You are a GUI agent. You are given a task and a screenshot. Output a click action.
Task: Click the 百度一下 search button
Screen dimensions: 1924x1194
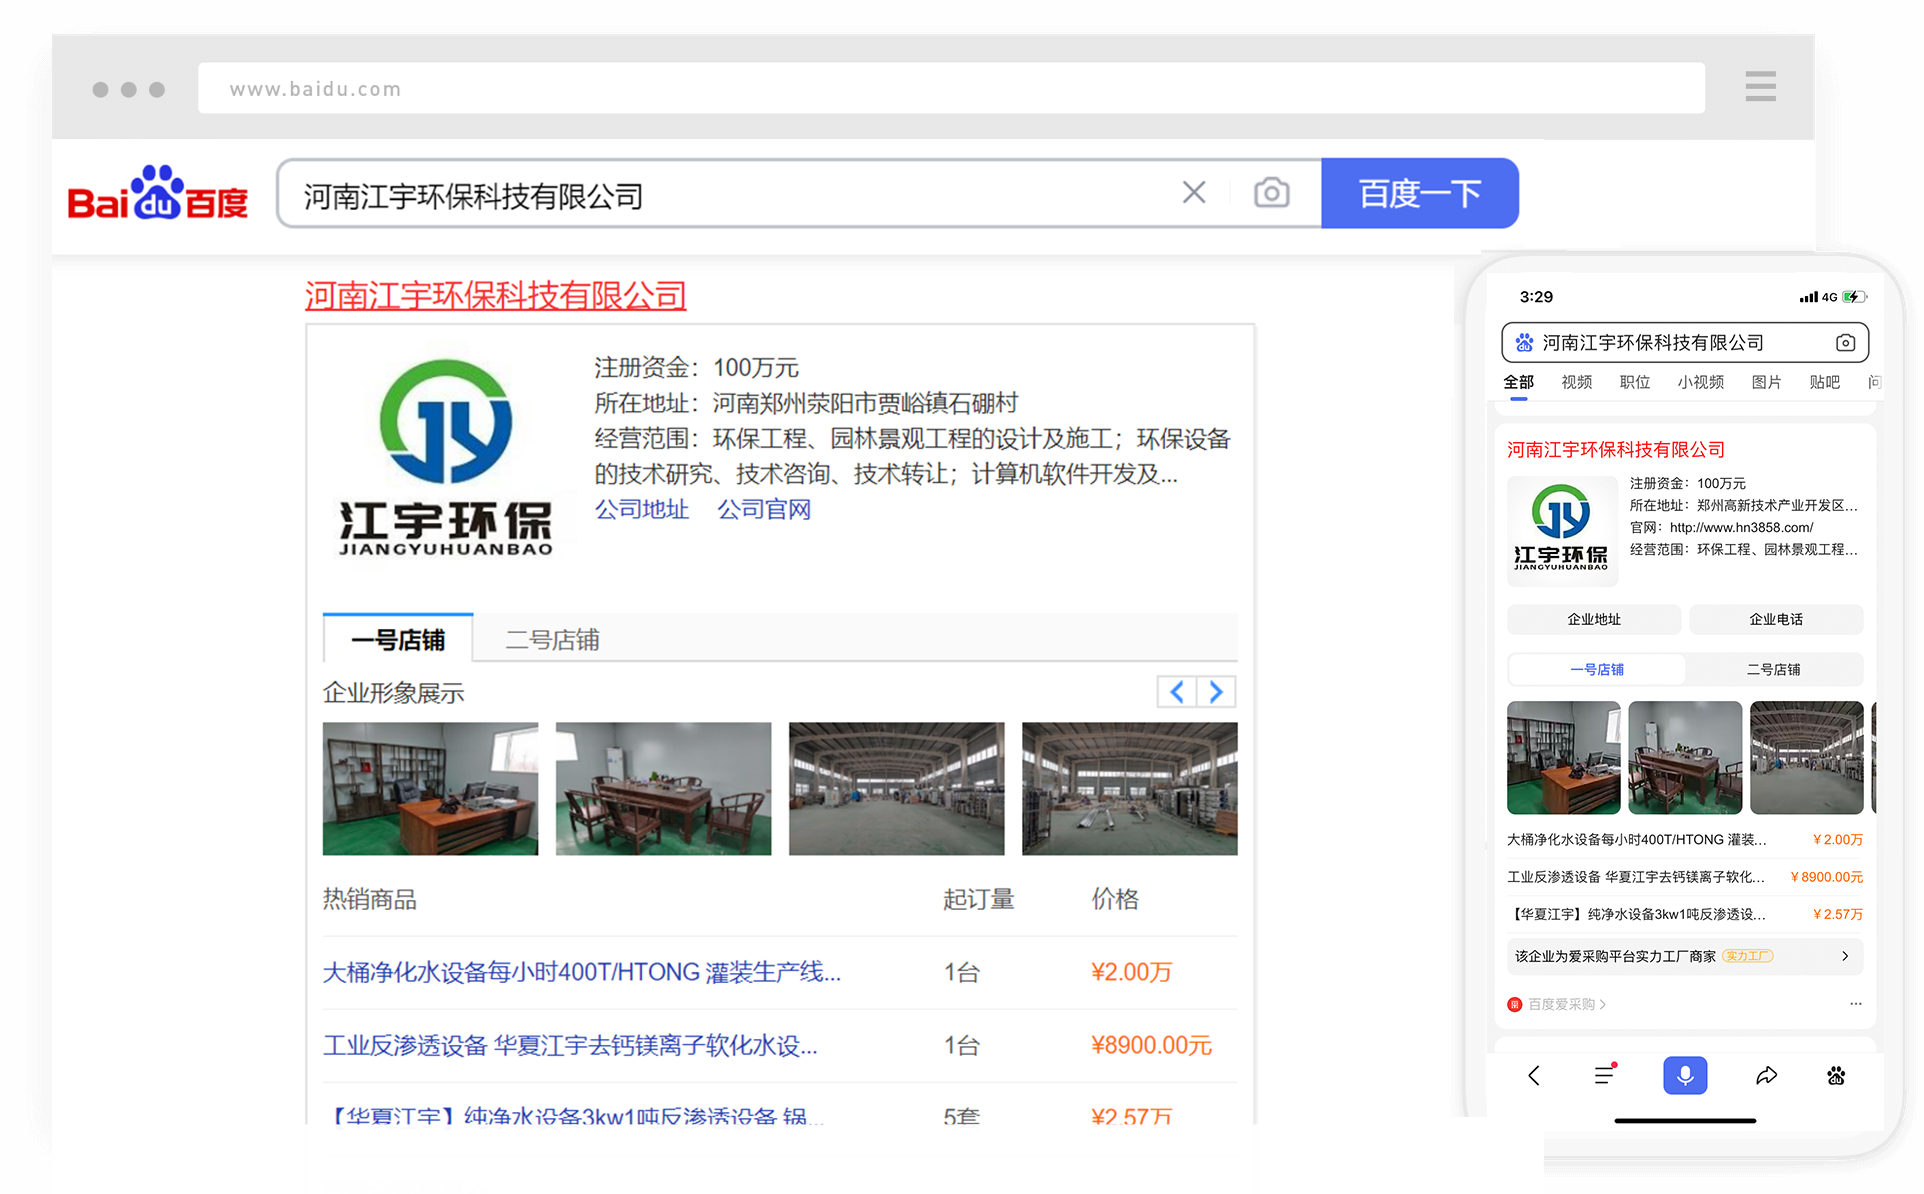click(x=1419, y=193)
